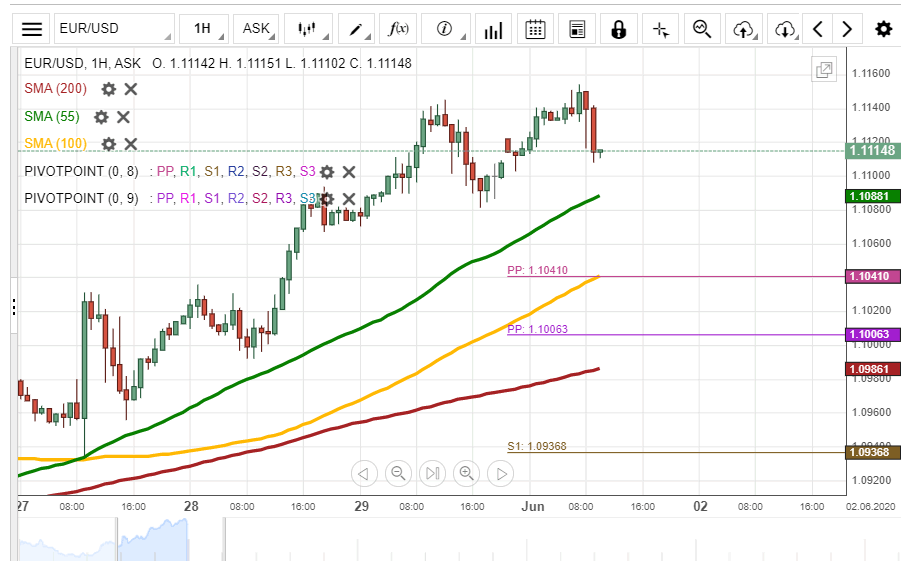Click the current price 1.11148 label
Image resolution: width=913 pixels, height=571 pixels.
[x=873, y=151]
